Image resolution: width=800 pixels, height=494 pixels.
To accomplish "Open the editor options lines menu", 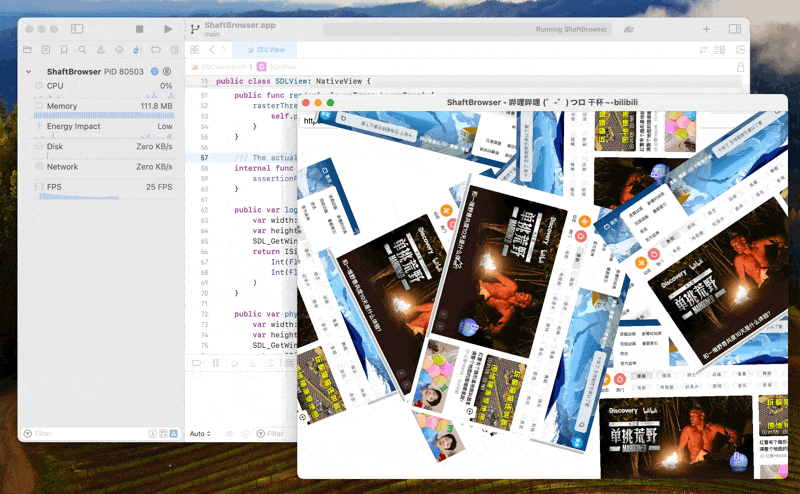I will [719, 50].
